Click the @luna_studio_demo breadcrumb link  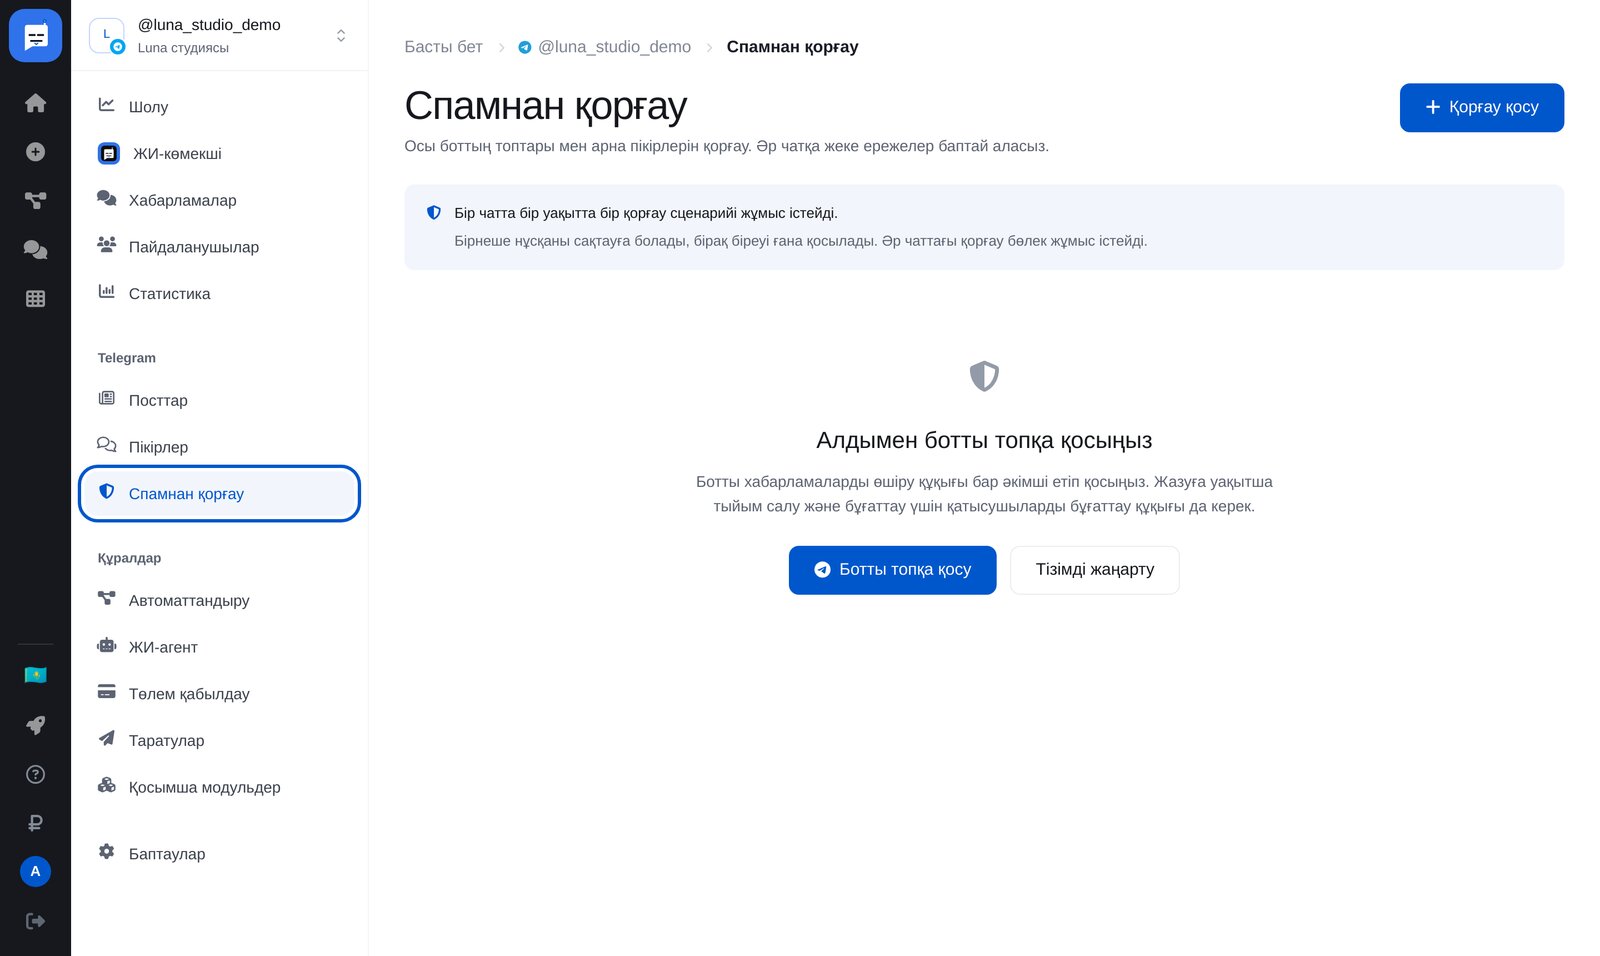pos(604,47)
